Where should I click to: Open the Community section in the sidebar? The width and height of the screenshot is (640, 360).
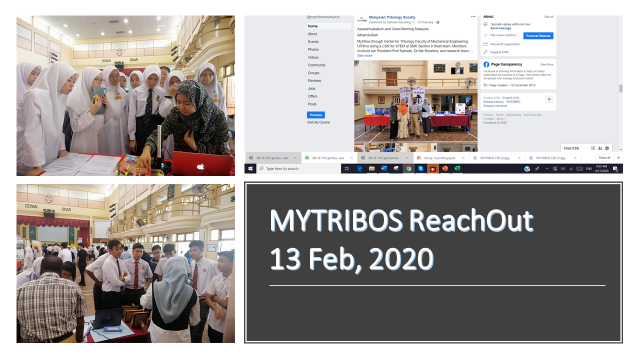coord(317,65)
